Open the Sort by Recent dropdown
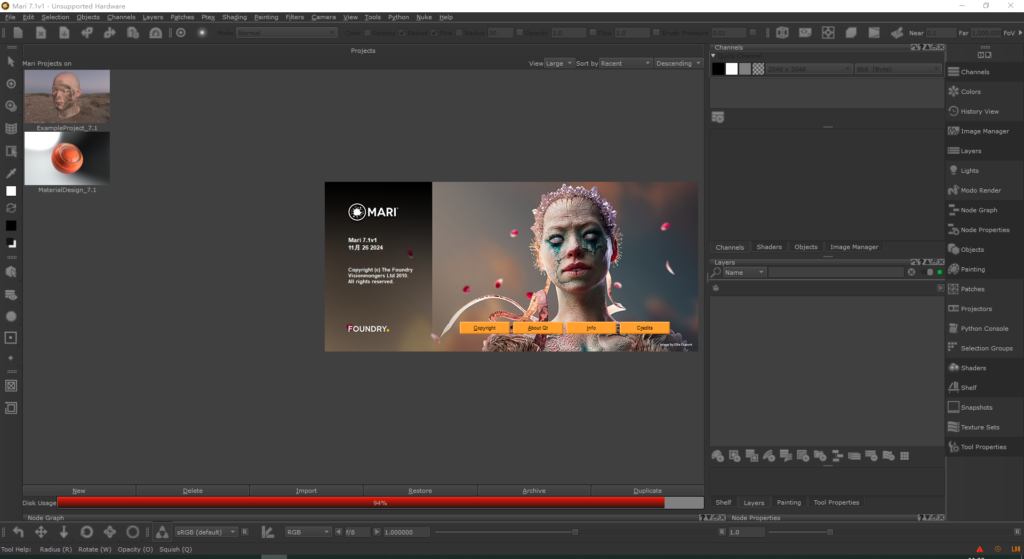Image resolution: width=1024 pixels, height=559 pixels. 626,63
